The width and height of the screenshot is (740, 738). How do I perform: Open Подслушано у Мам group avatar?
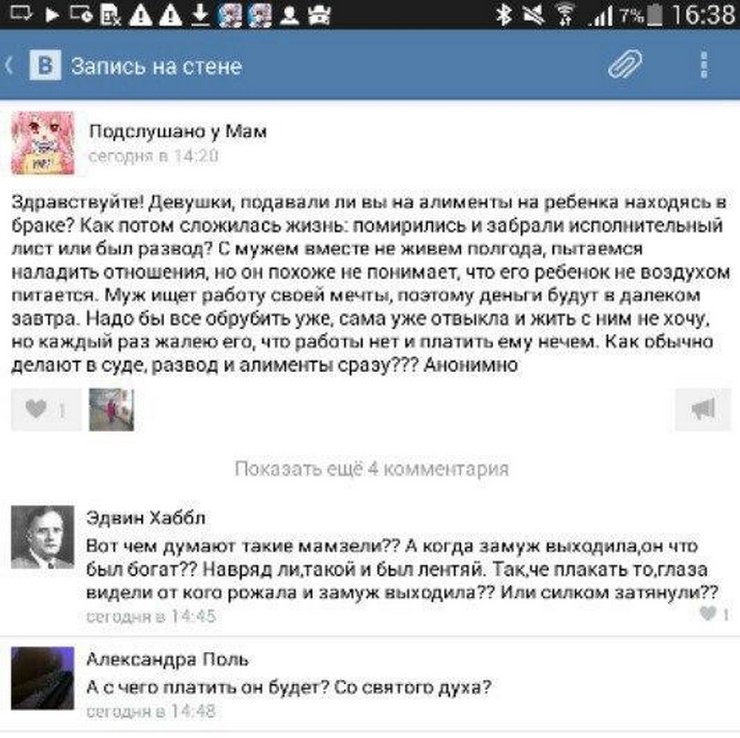pos(43,143)
